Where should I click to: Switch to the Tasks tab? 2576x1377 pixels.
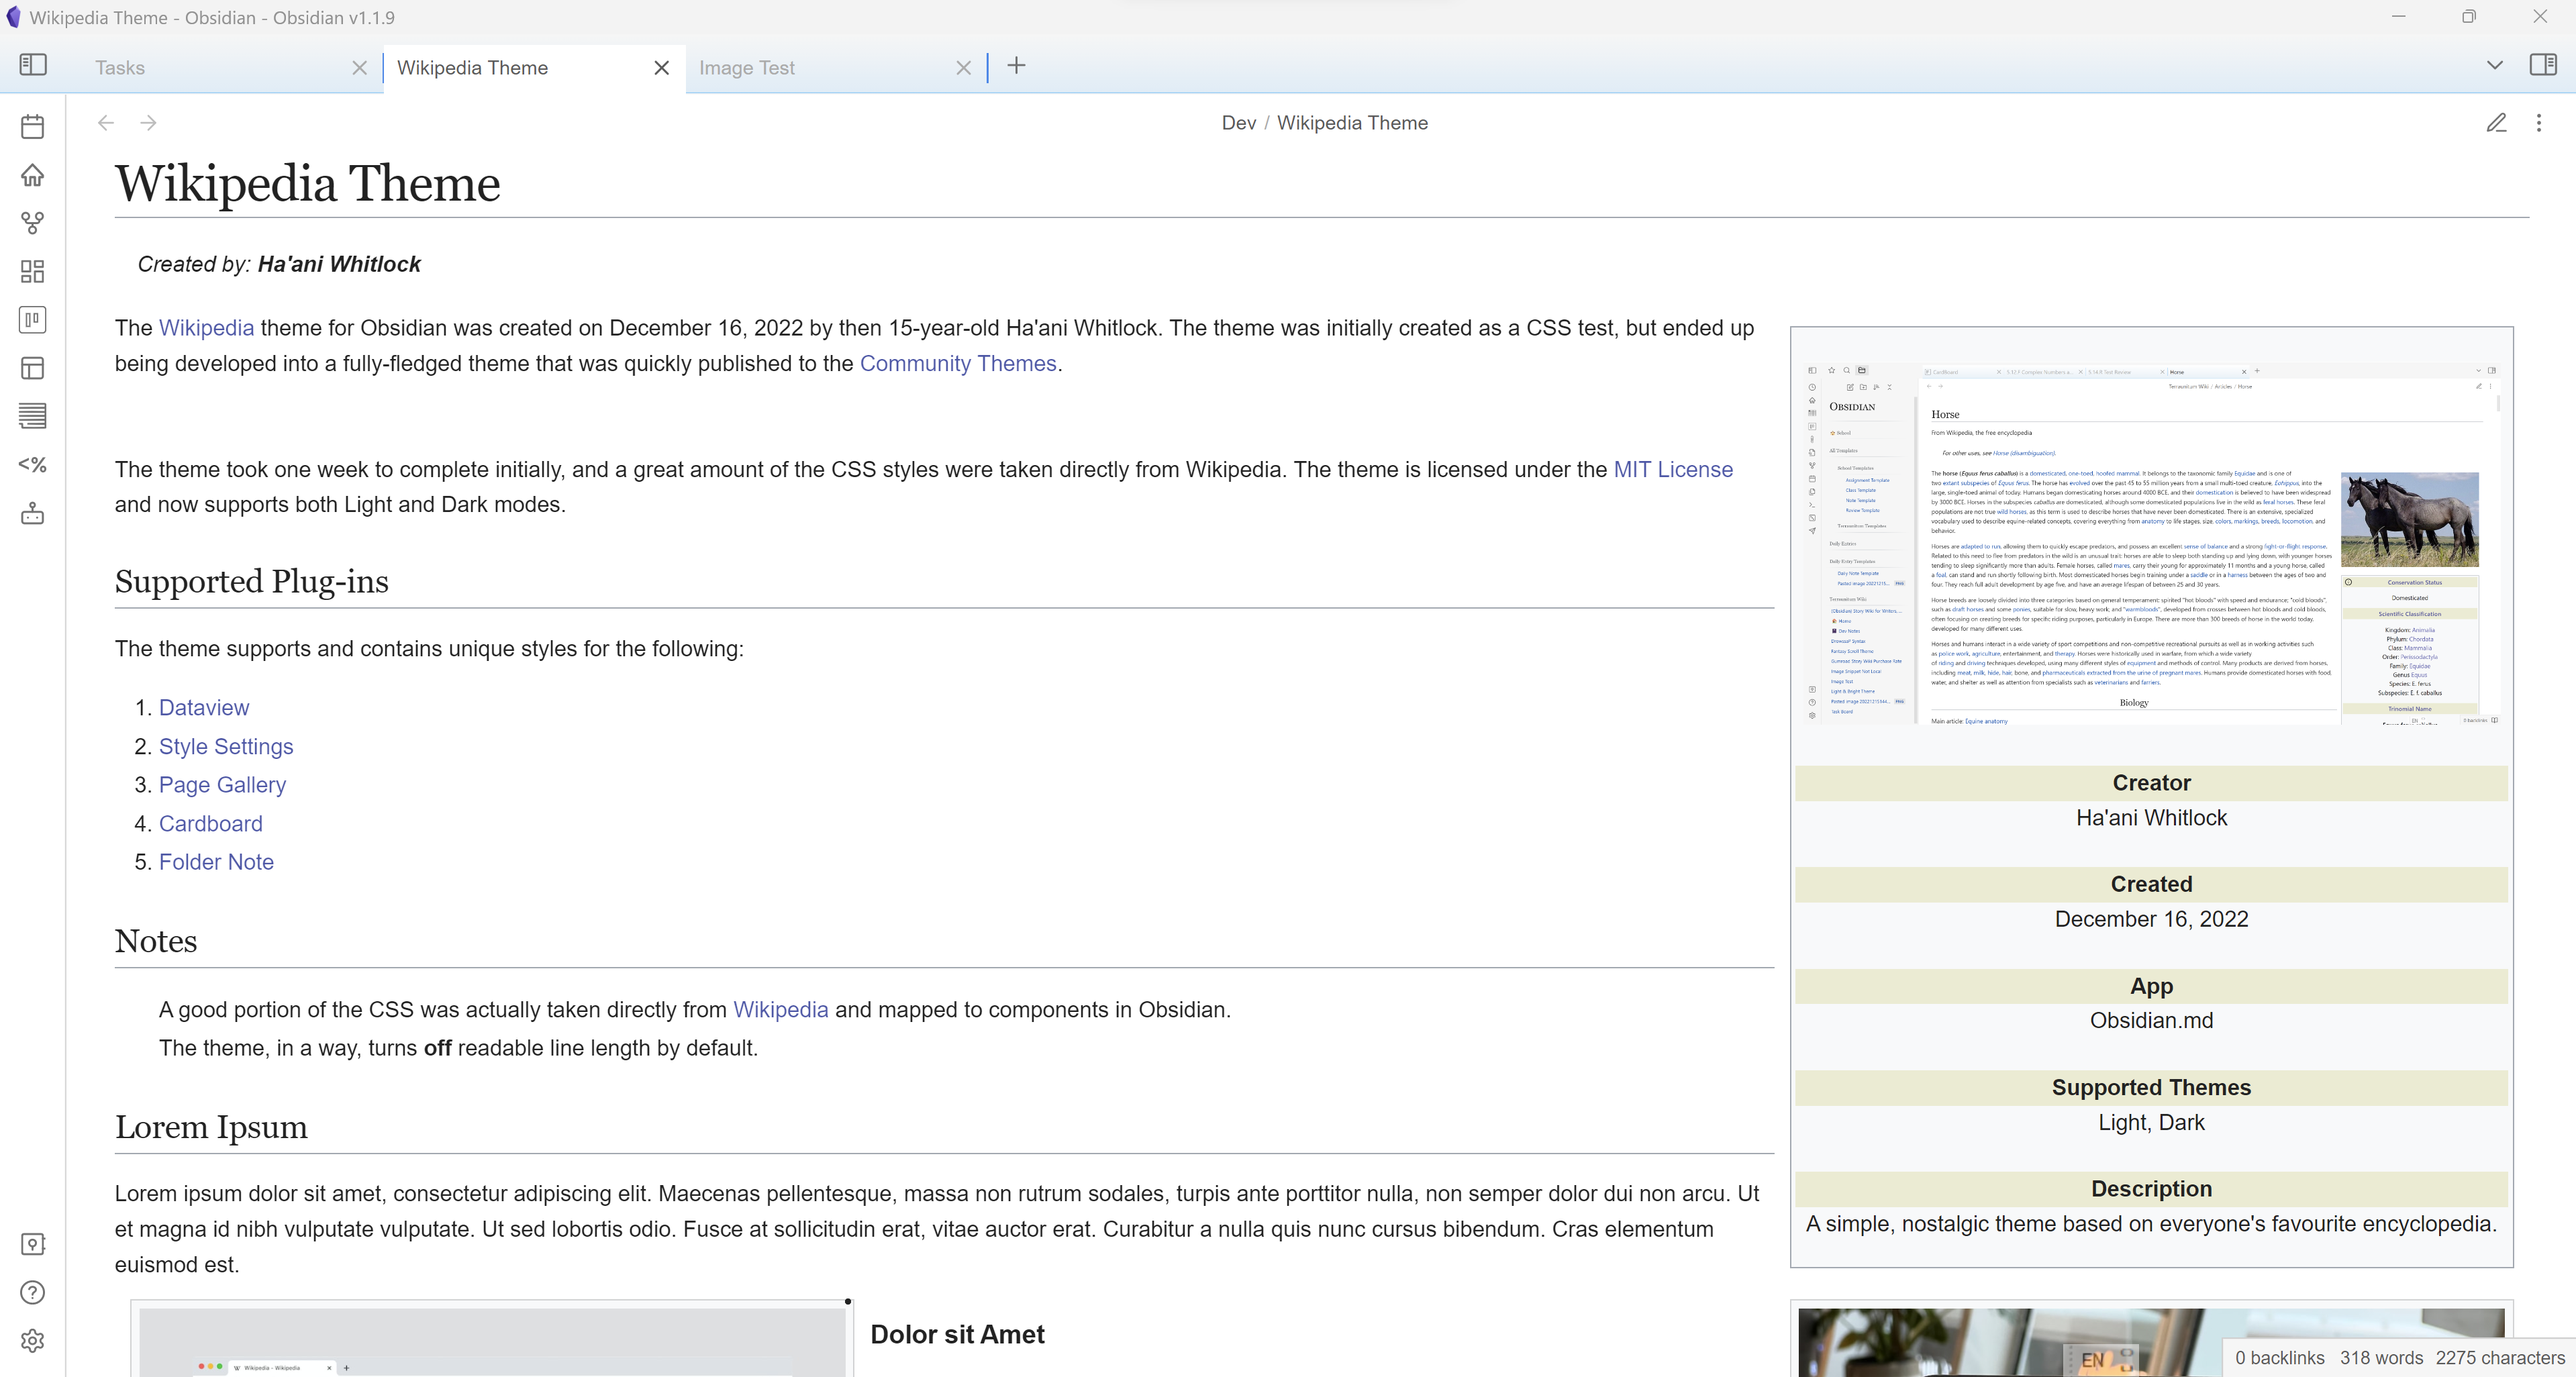pos(120,68)
